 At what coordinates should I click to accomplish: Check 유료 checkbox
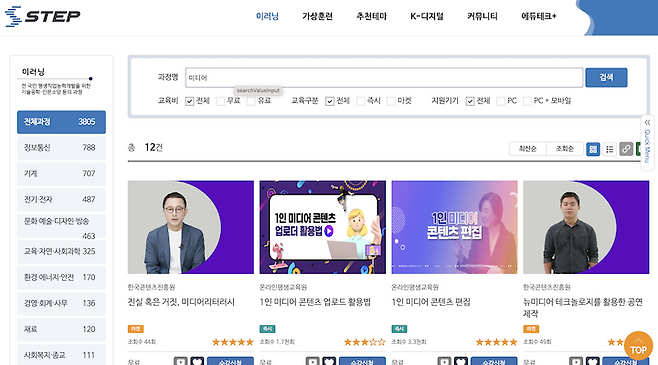251,101
